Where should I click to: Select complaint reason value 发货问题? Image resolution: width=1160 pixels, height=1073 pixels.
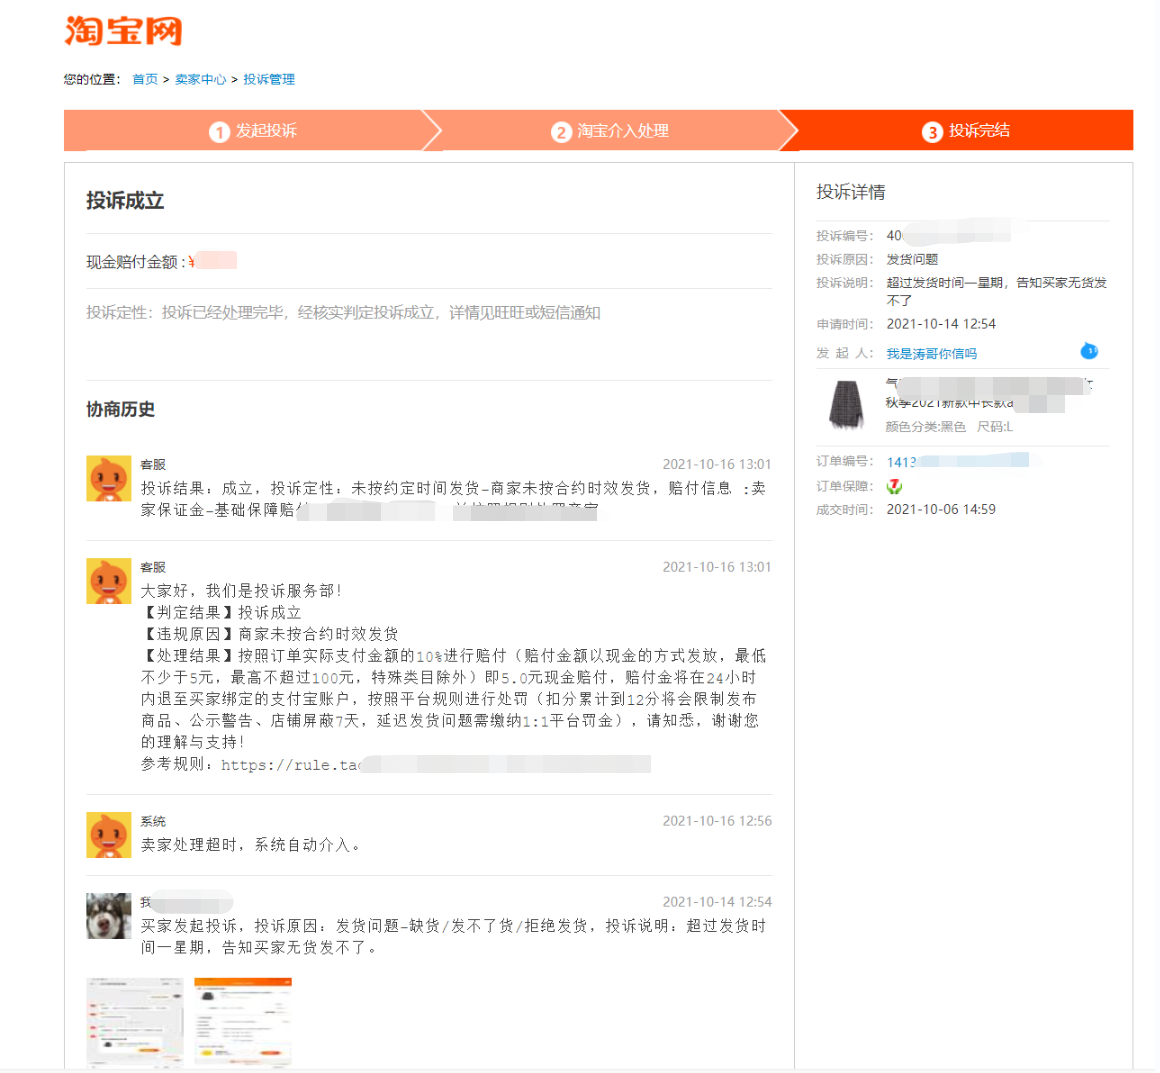coord(912,260)
